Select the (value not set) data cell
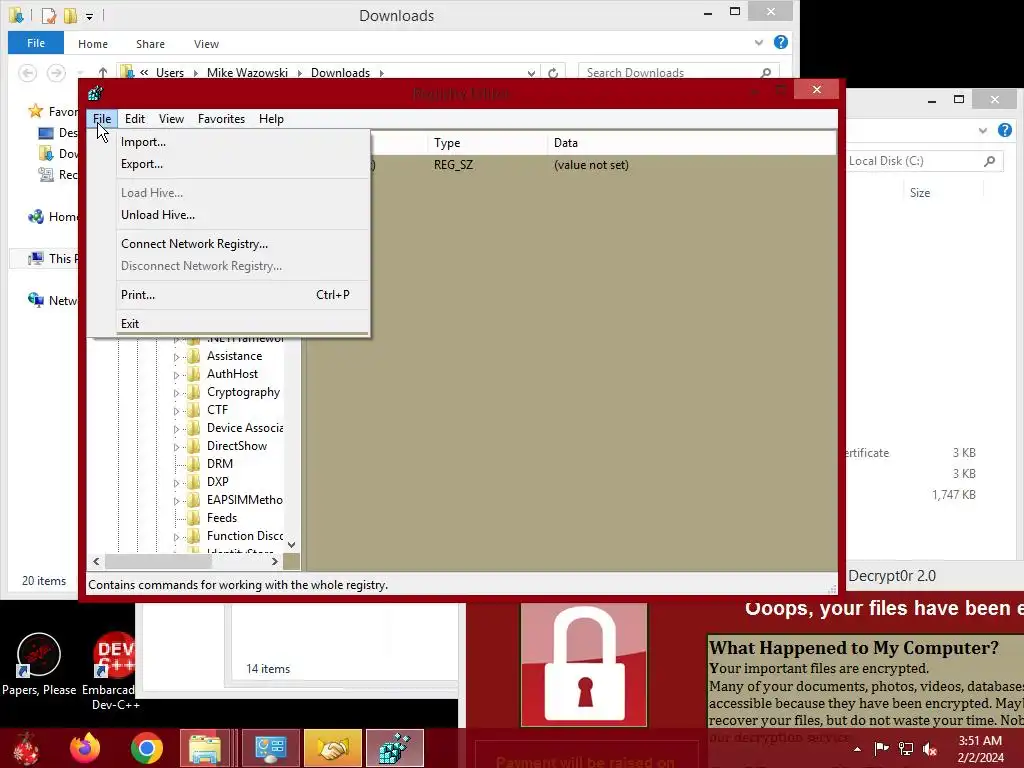1024x768 pixels. pos(591,165)
